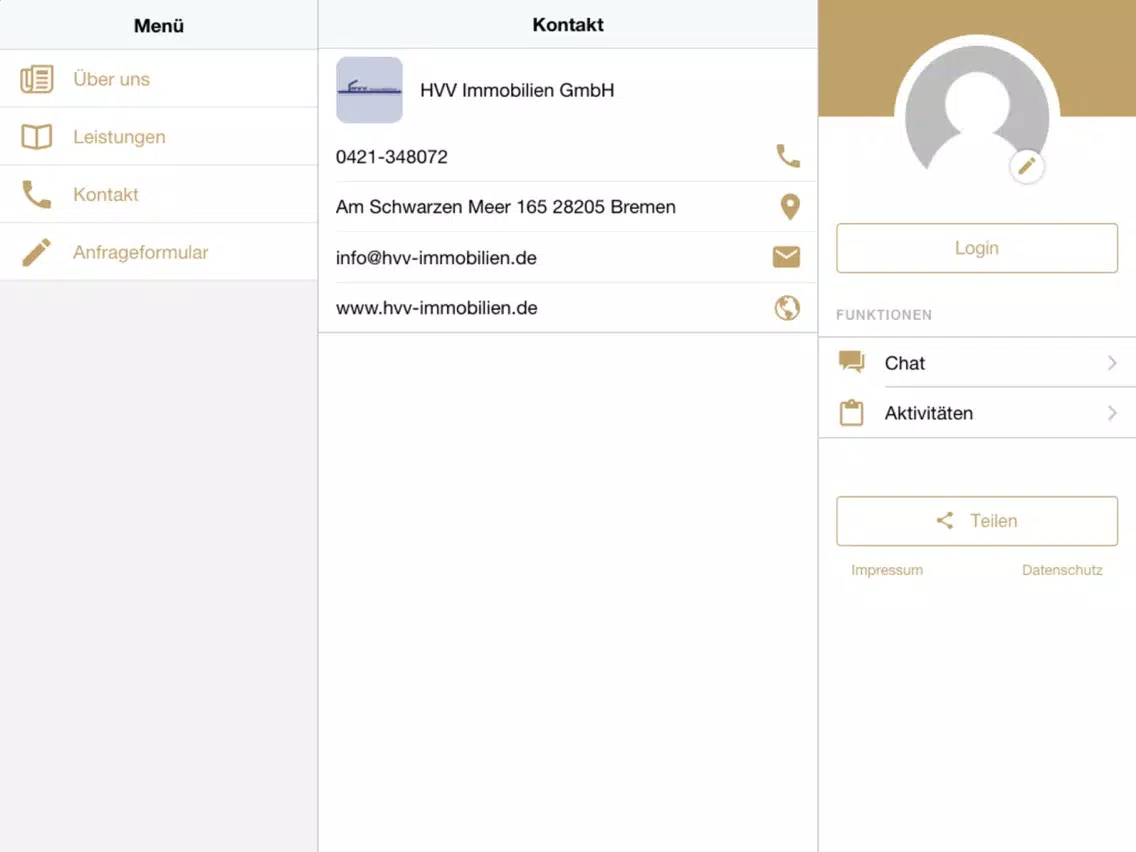Open the Aktivitäten function row
Image resolution: width=1136 pixels, height=852 pixels.
(x=977, y=413)
